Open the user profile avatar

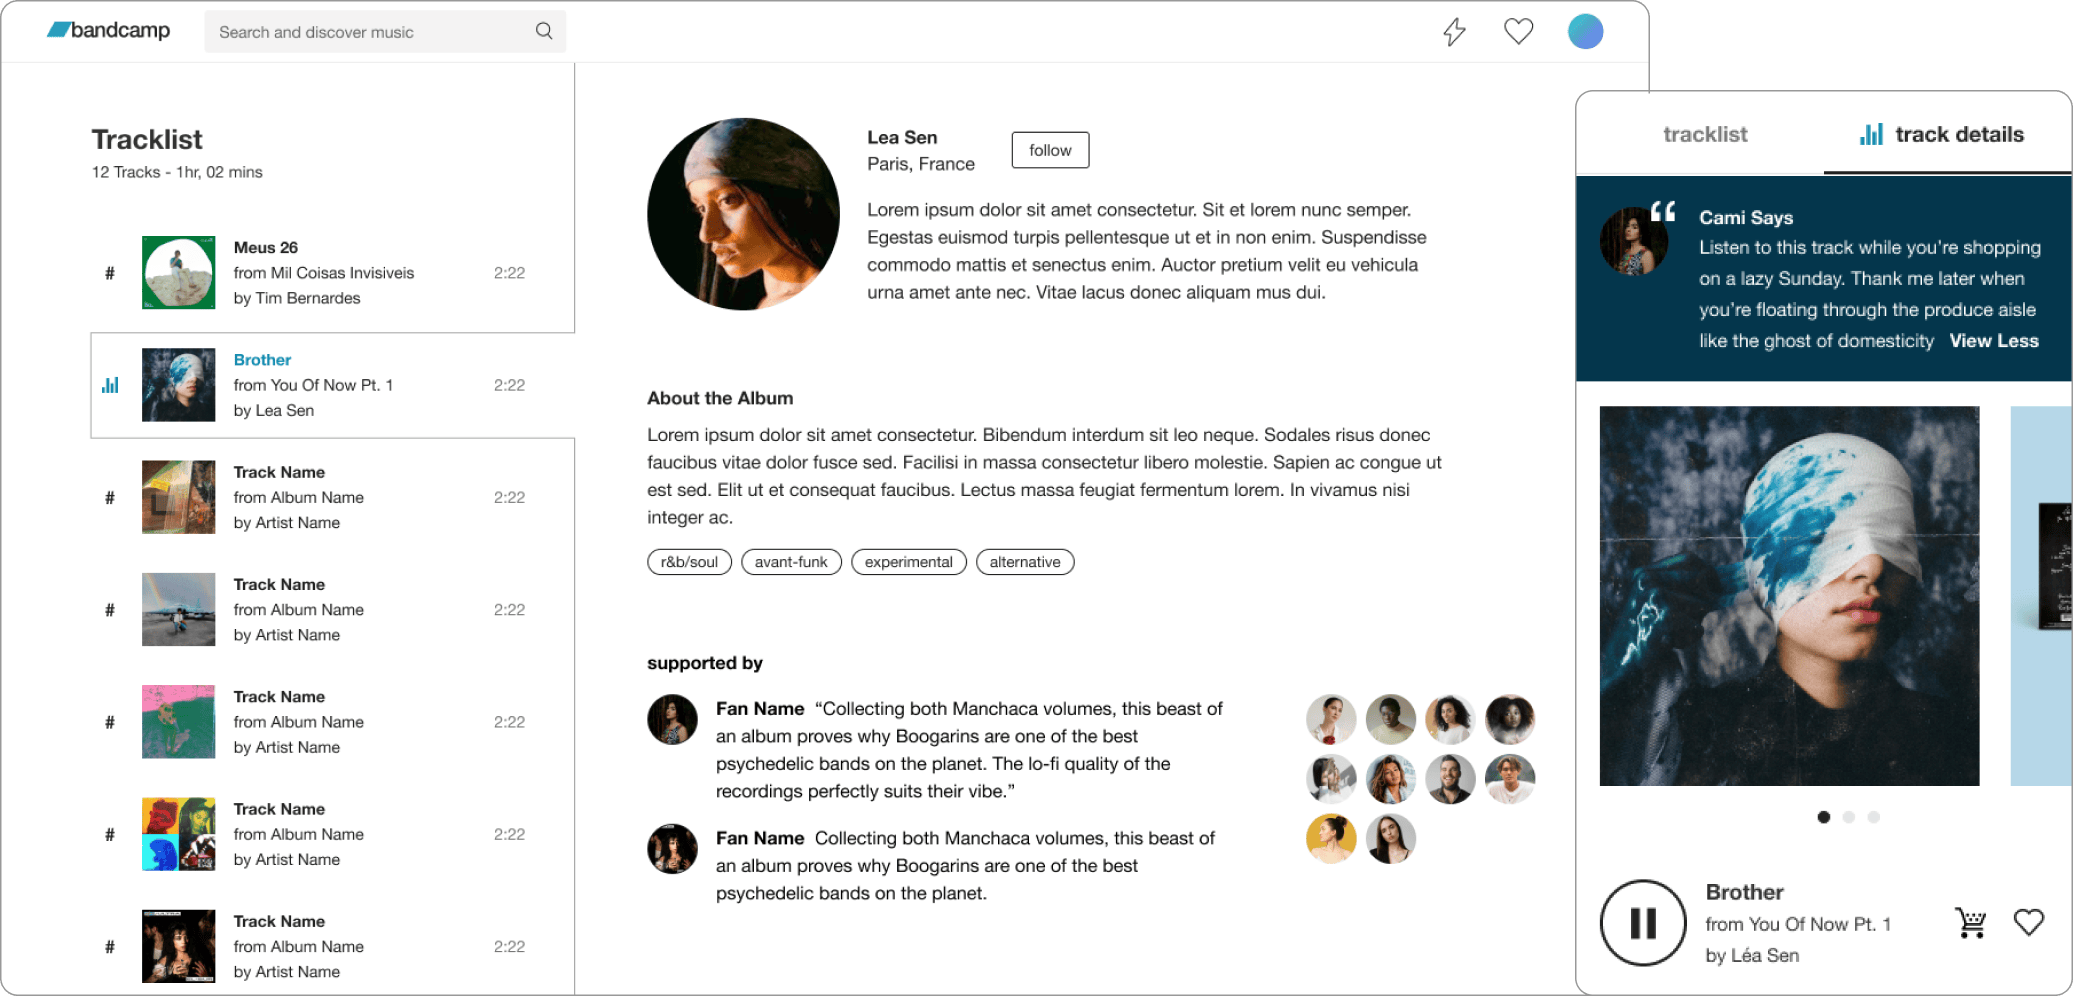click(x=1585, y=32)
